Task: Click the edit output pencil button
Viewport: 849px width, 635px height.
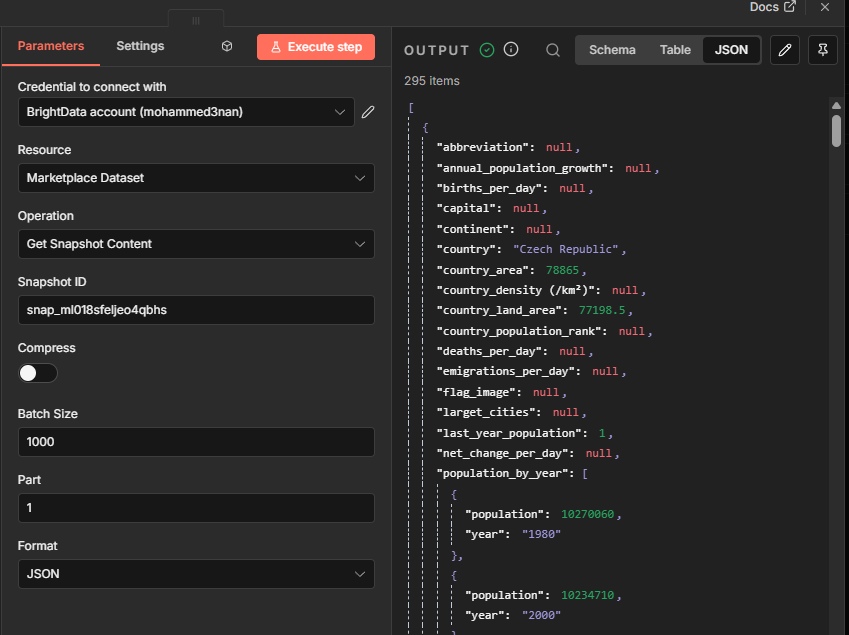Action: [x=785, y=50]
